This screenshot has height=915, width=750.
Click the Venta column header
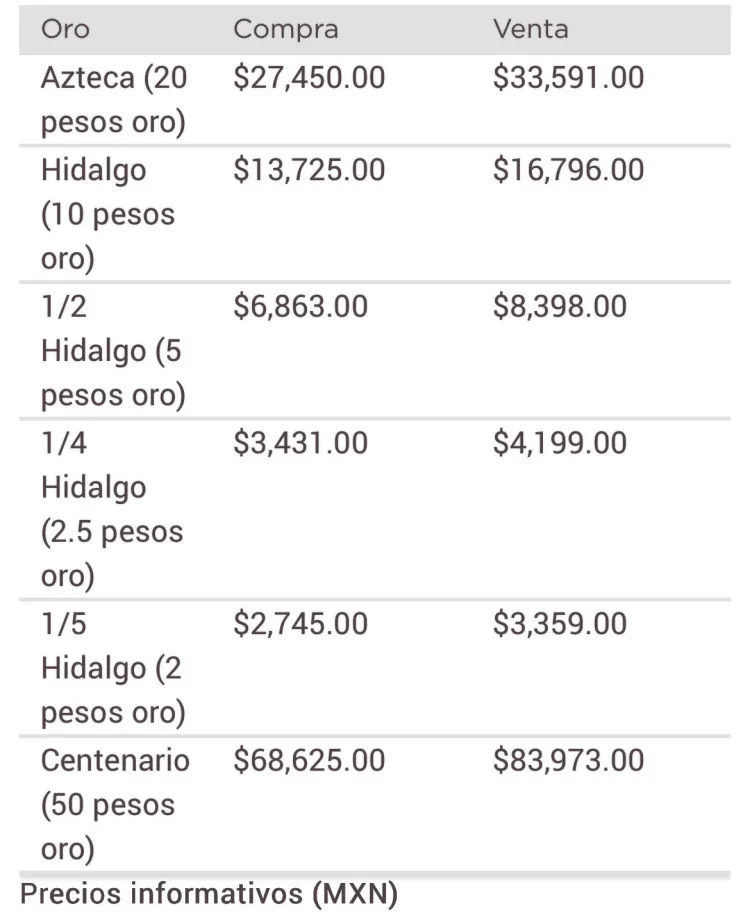(x=530, y=29)
